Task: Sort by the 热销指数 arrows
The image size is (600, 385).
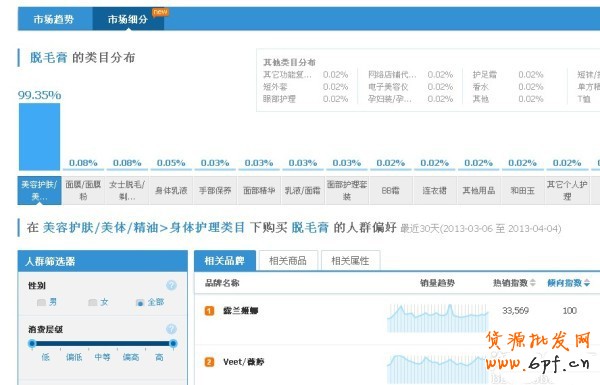Action: (532, 283)
